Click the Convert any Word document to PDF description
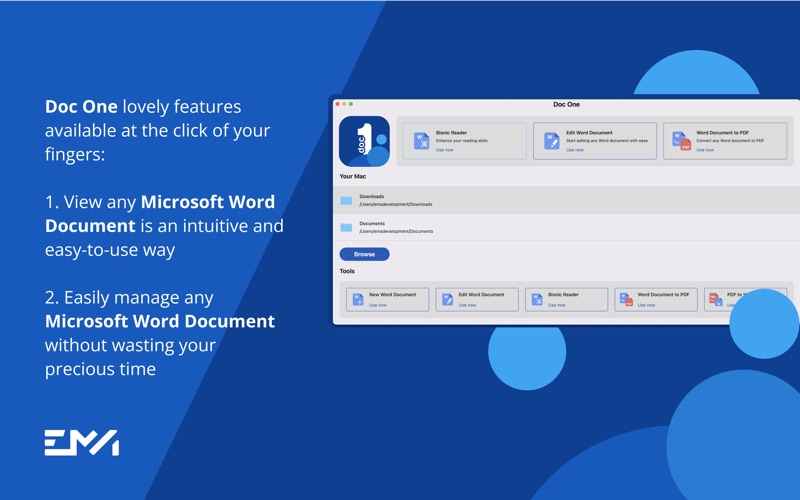This screenshot has height=500, width=800. coord(730,141)
